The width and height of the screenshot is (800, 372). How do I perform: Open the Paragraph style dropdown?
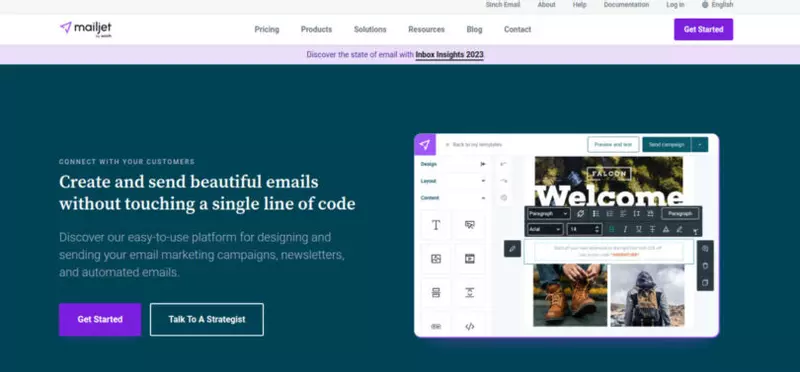point(548,213)
